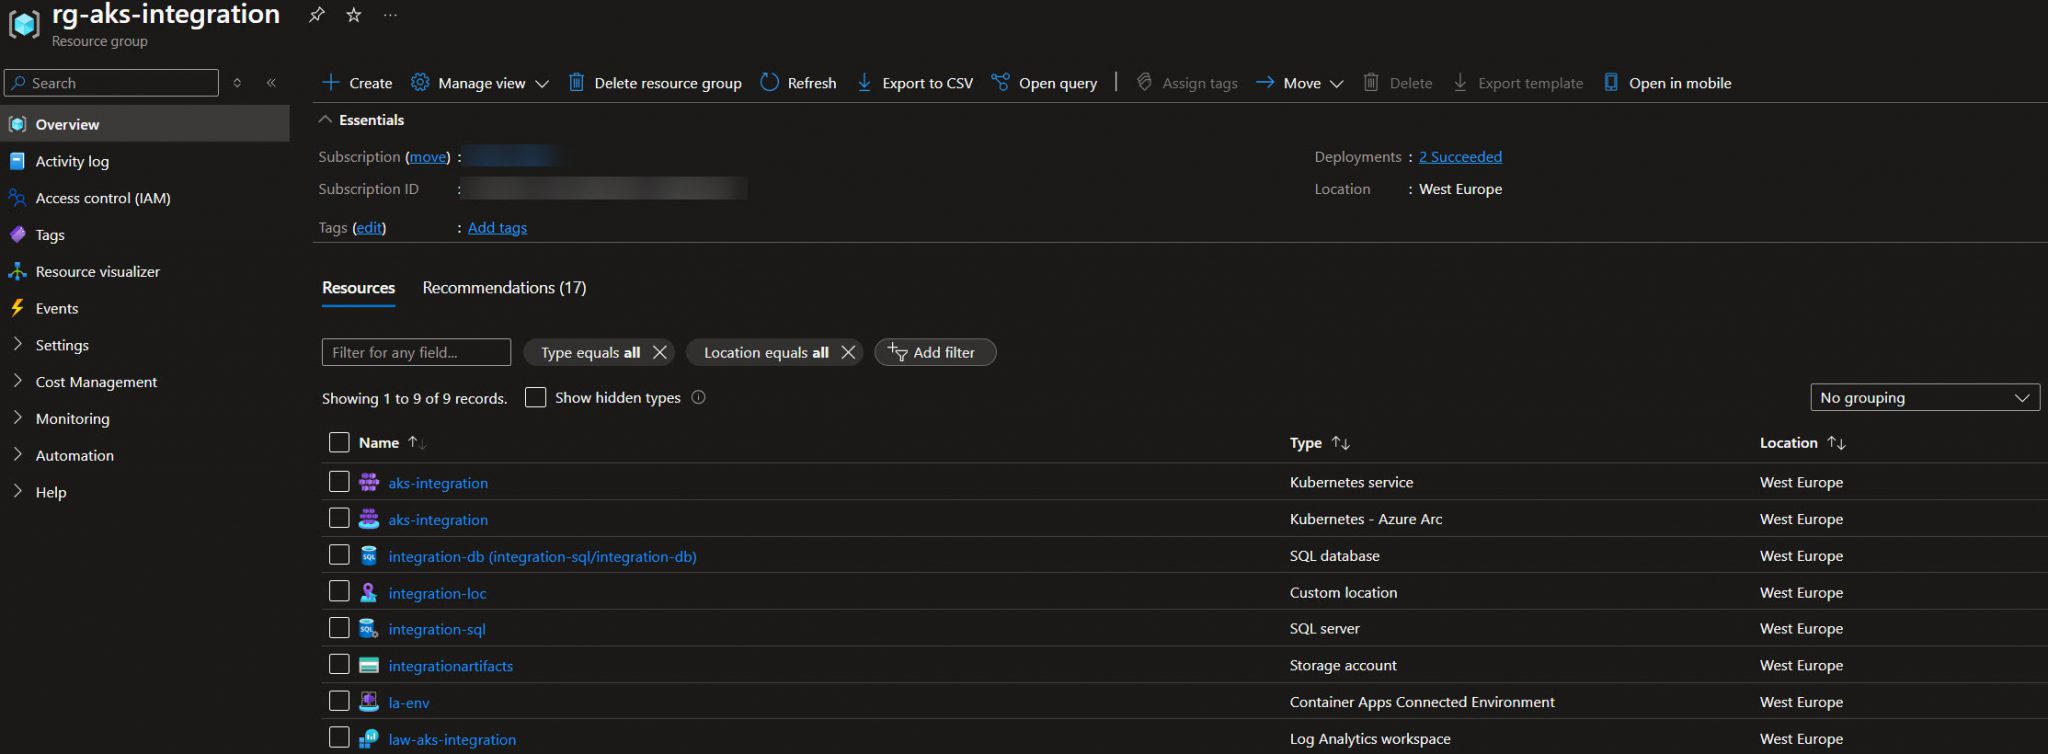Collapse the sidebar menu with double chevron
This screenshot has height=754, width=2048.
coord(271,83)
